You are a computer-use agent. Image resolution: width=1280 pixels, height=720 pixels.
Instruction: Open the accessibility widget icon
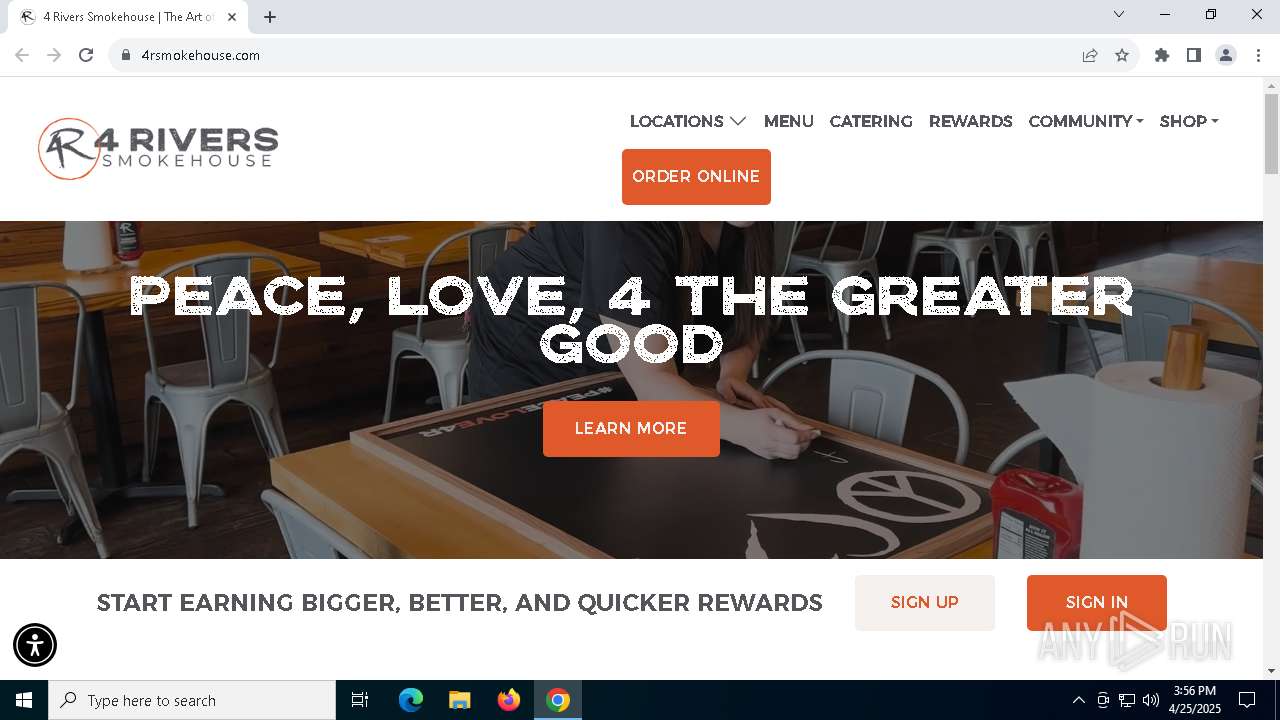(35, 645)
